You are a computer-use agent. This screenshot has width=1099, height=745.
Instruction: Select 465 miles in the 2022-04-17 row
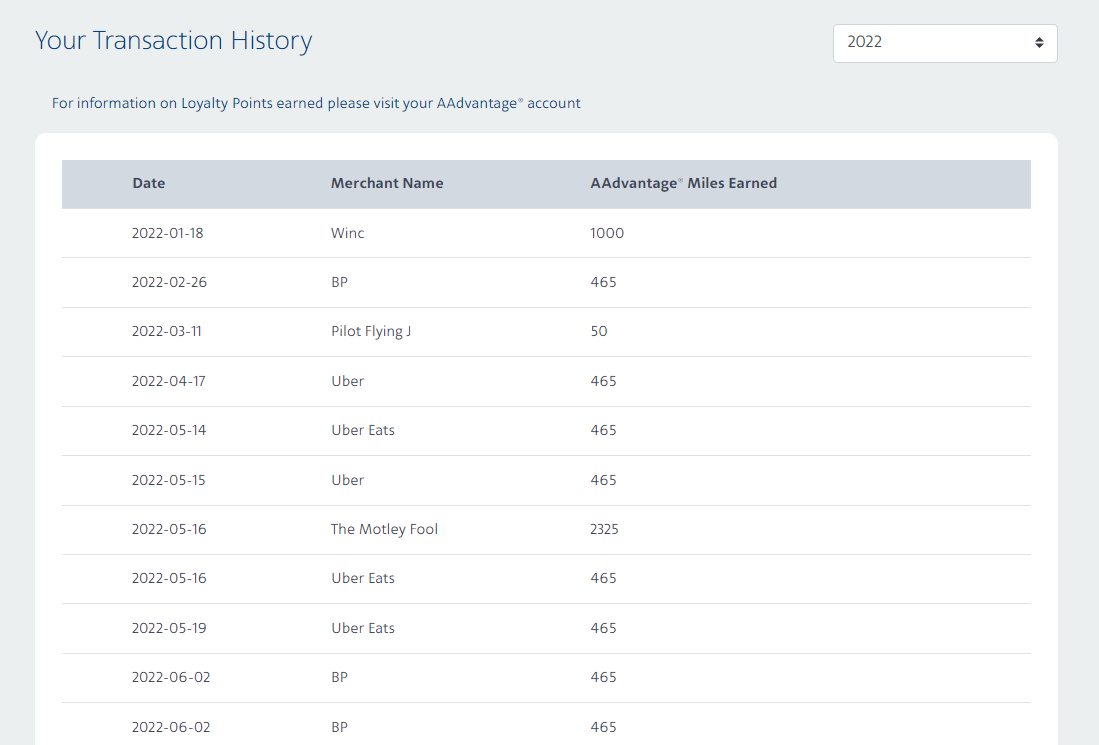(603, 381)
